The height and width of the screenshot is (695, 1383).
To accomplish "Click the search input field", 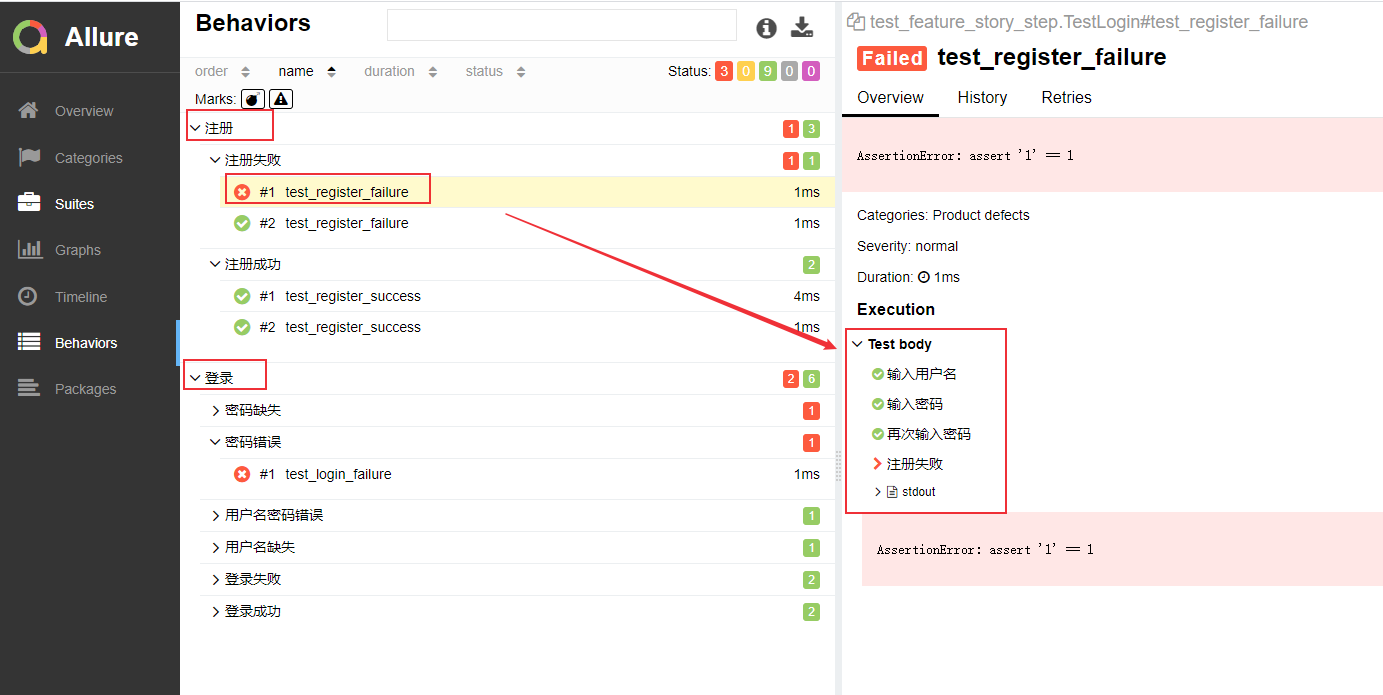I will [x=562, y=25].
